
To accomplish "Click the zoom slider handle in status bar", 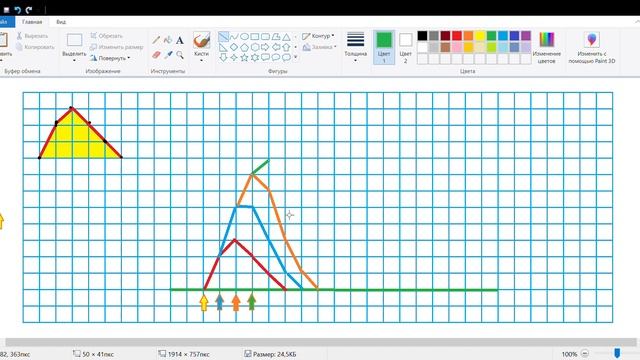I will pyautogui.click(x=618, y=353).
